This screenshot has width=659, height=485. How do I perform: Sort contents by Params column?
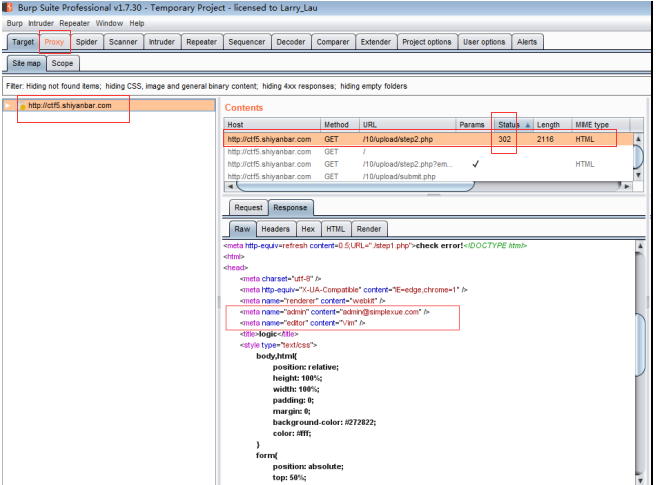click(475, 125)
